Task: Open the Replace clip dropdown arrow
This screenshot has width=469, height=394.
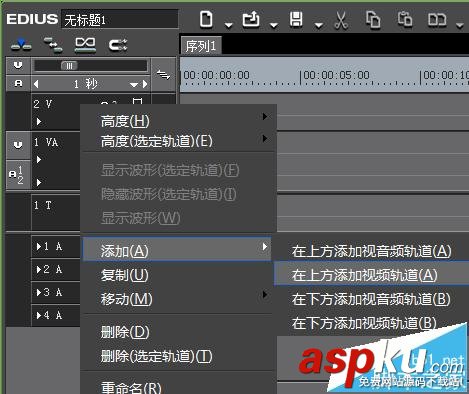Action: [460, 25]
